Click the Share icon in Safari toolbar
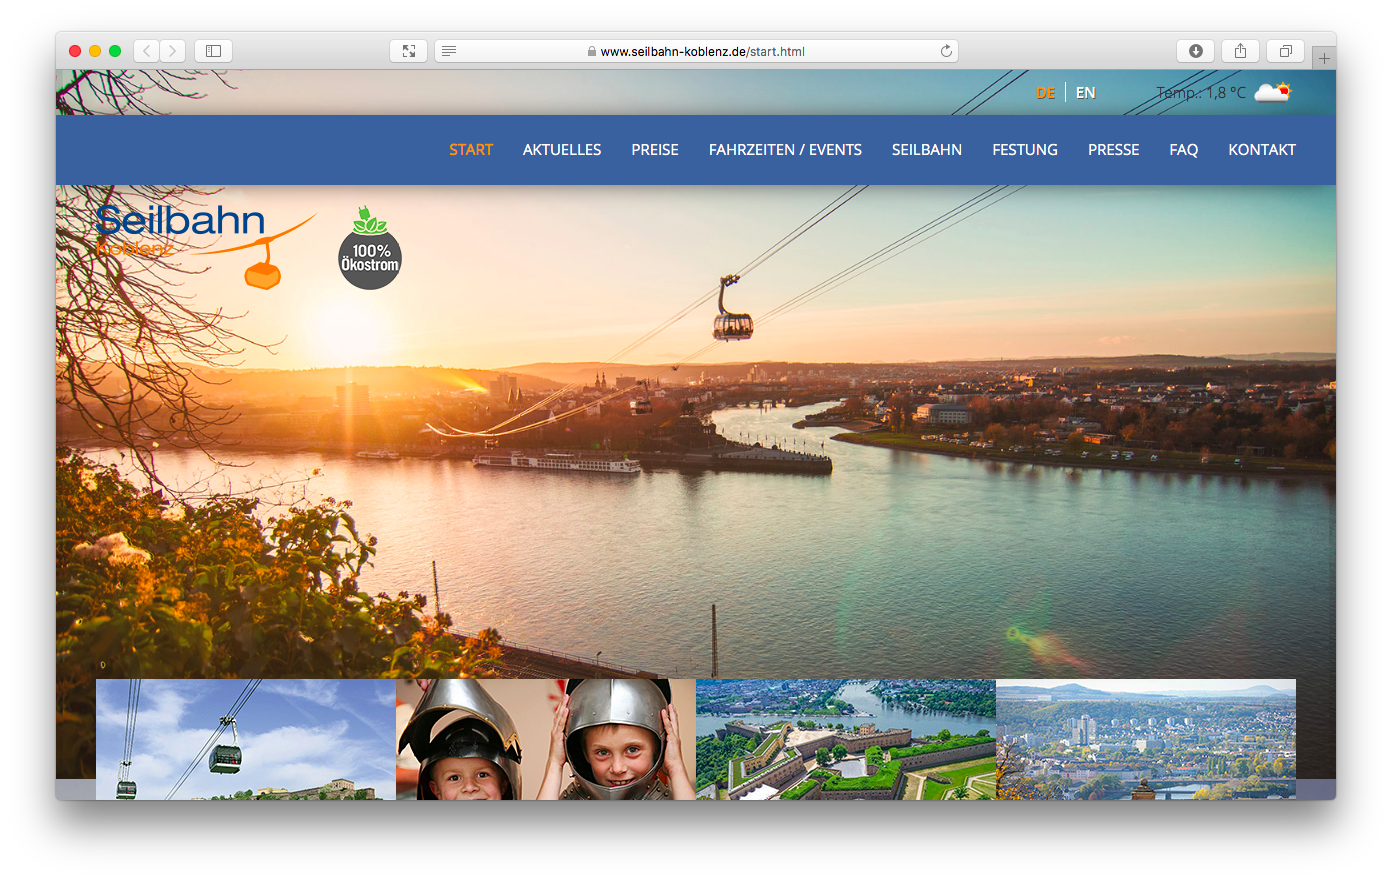Image resolution: width=1392 pixels, height=880 pixels. coord(1240,51)
